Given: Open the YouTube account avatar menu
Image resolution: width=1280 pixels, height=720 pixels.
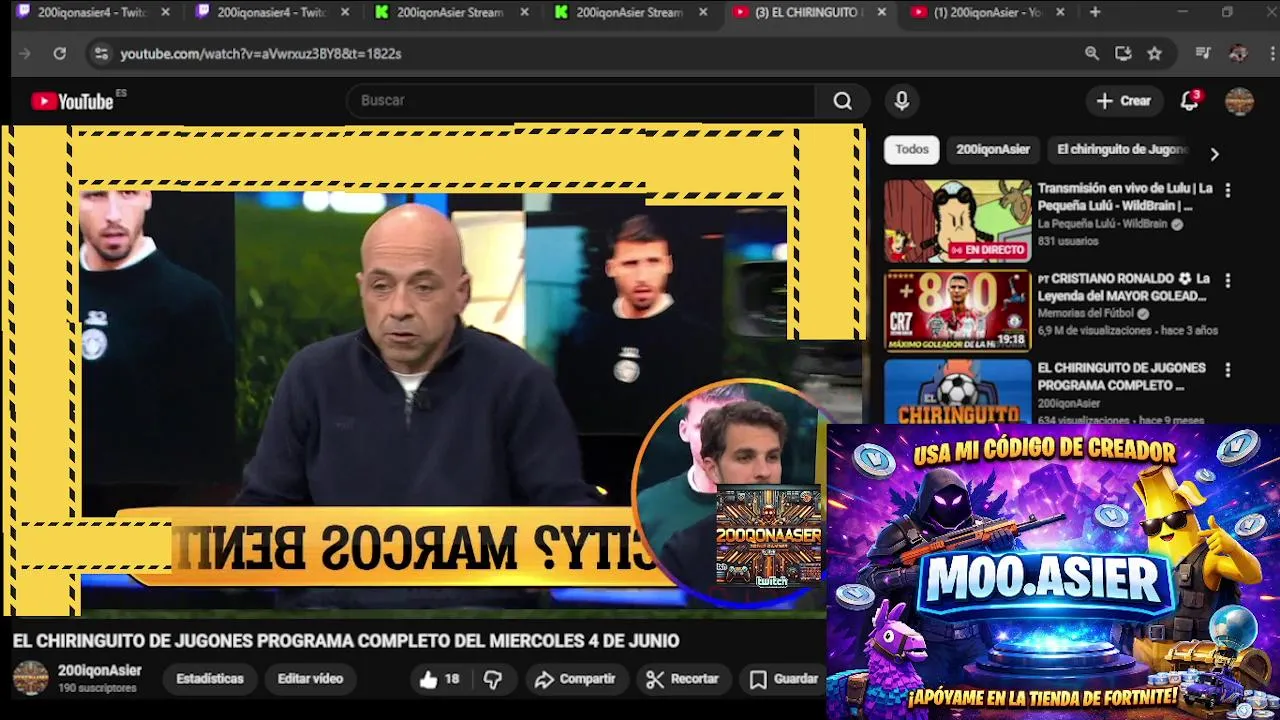Looking at the screenshot, I should pos(1239,101).
